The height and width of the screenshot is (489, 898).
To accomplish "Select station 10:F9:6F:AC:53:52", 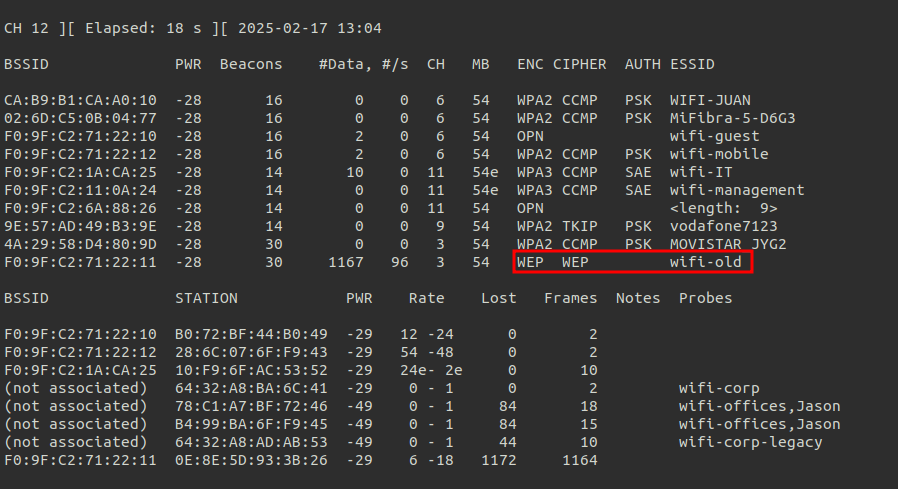I will click(251, 370).
